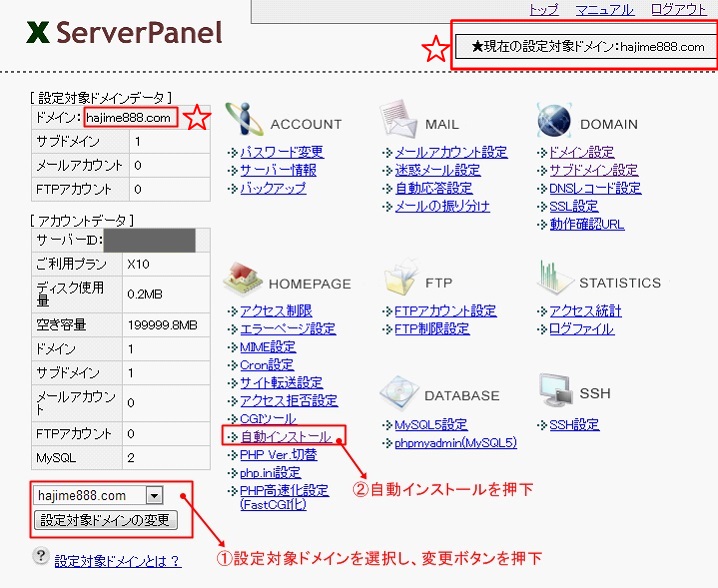Open 設定対象ドメインとは？ help link
Image resolution: width=718 pixels, height=588 pixels.
pos(118,561)
